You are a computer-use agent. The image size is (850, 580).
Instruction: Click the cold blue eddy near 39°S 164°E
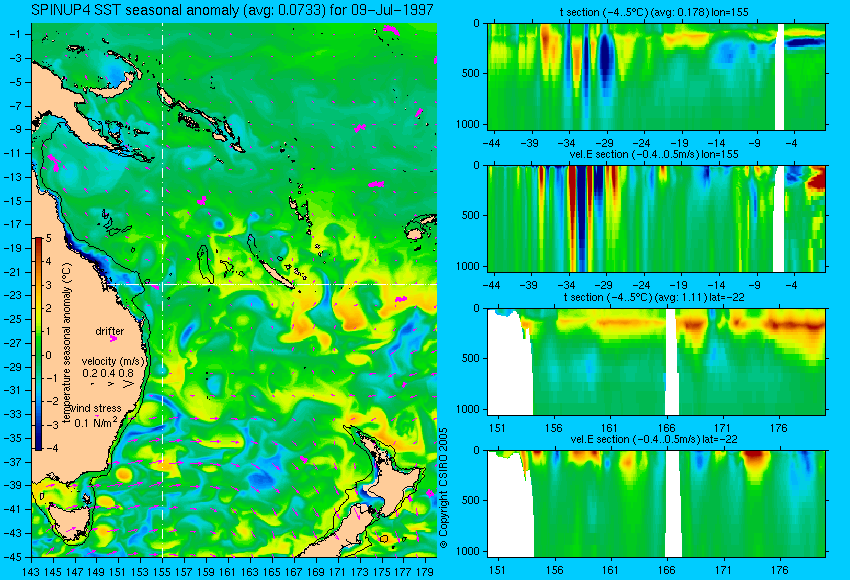point(264,478)
